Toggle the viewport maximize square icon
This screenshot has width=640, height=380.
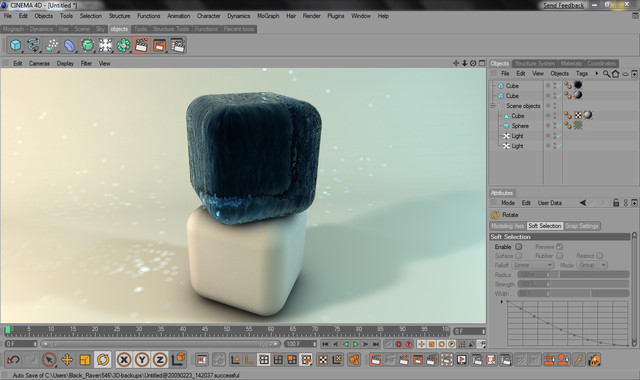482,63
